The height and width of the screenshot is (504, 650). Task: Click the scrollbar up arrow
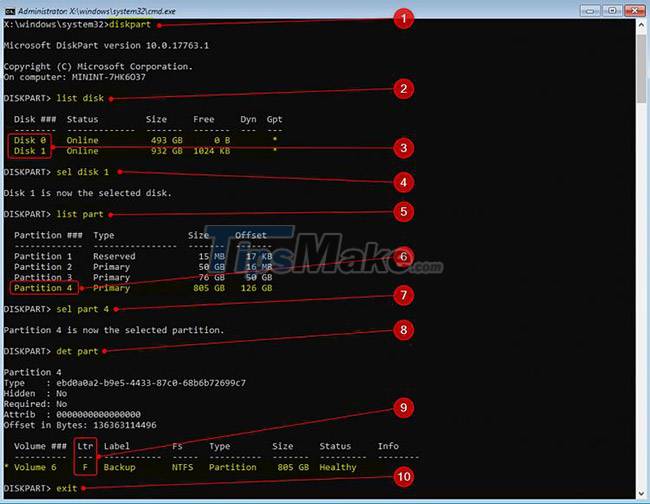642,25
